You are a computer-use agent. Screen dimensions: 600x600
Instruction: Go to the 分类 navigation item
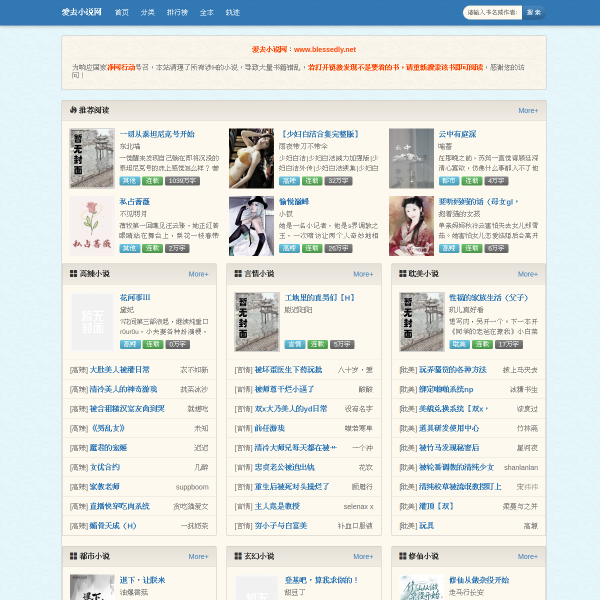[147, 13]
